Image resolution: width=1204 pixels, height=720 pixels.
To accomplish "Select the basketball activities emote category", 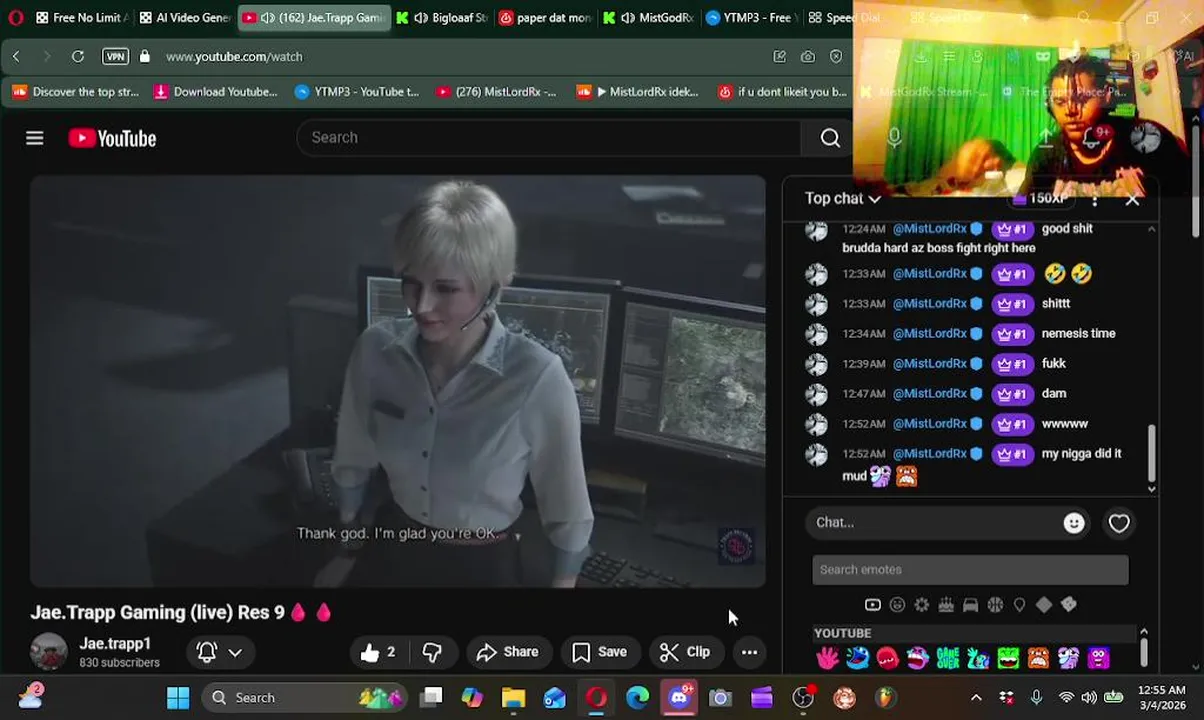I will point(995,605).
